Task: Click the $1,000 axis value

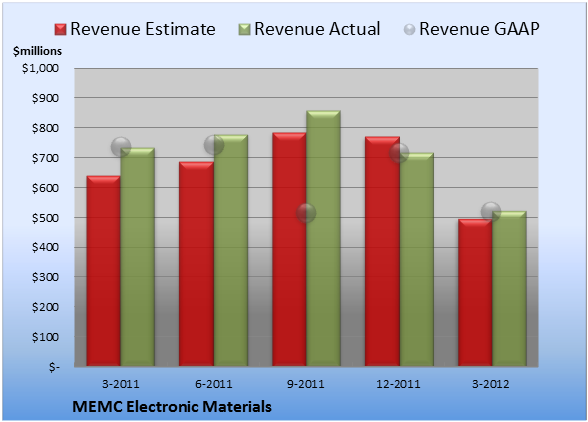Action: click(40, 68)
